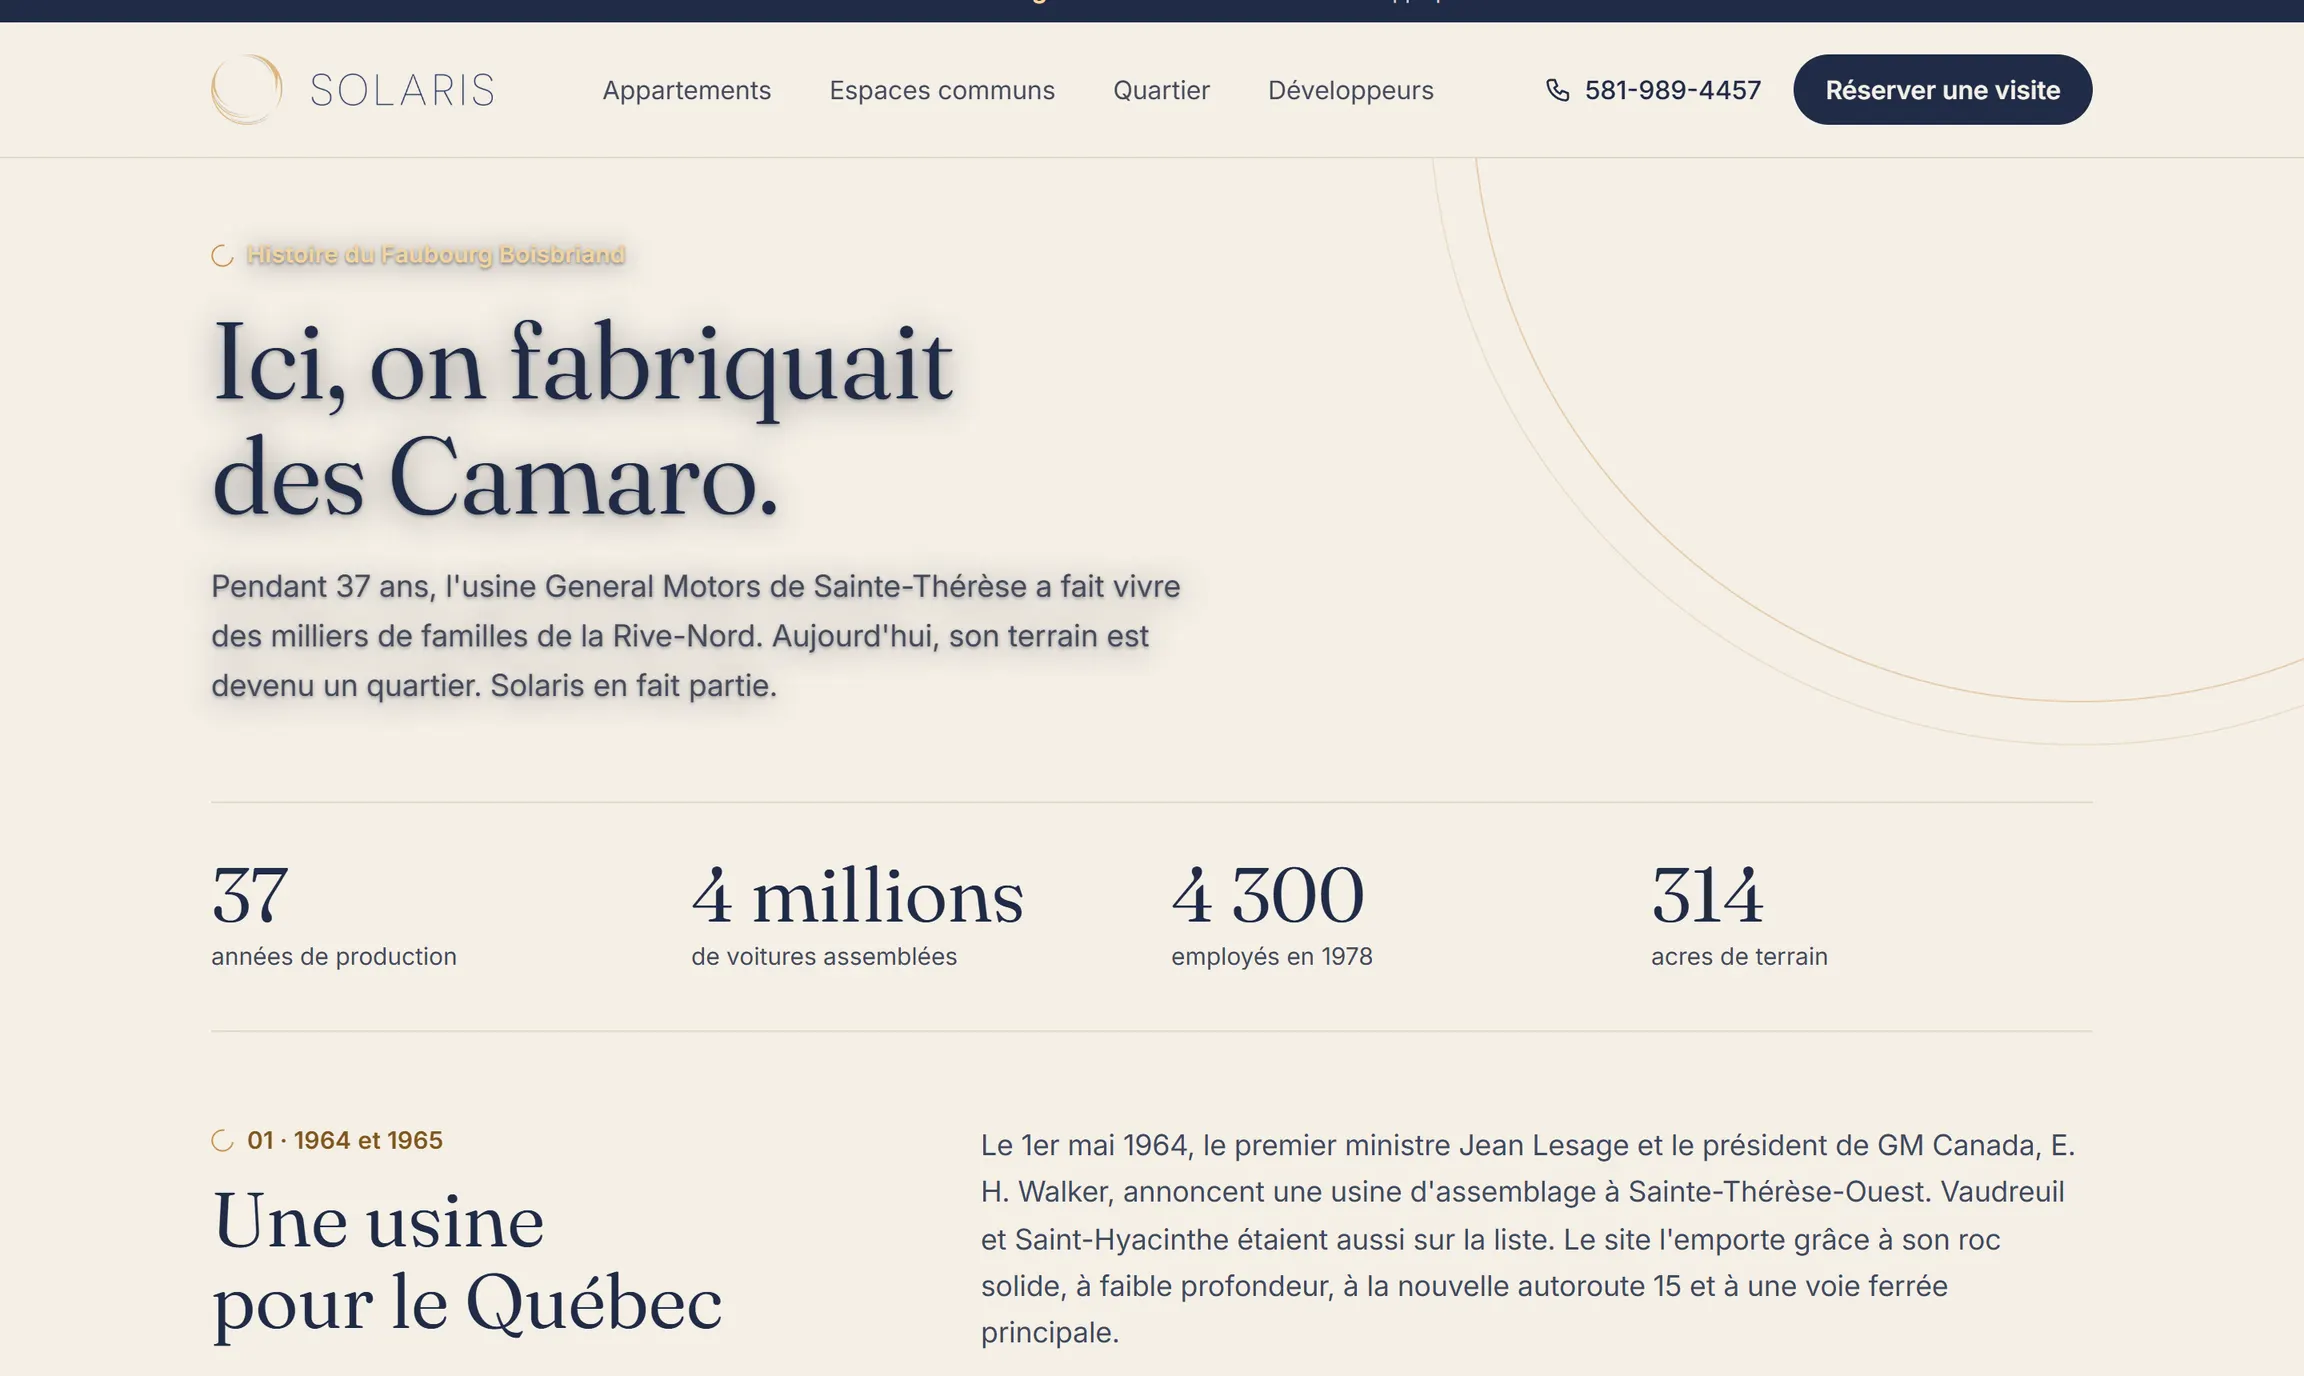Call the number 581-989-4457

[x=1672, y=90]
